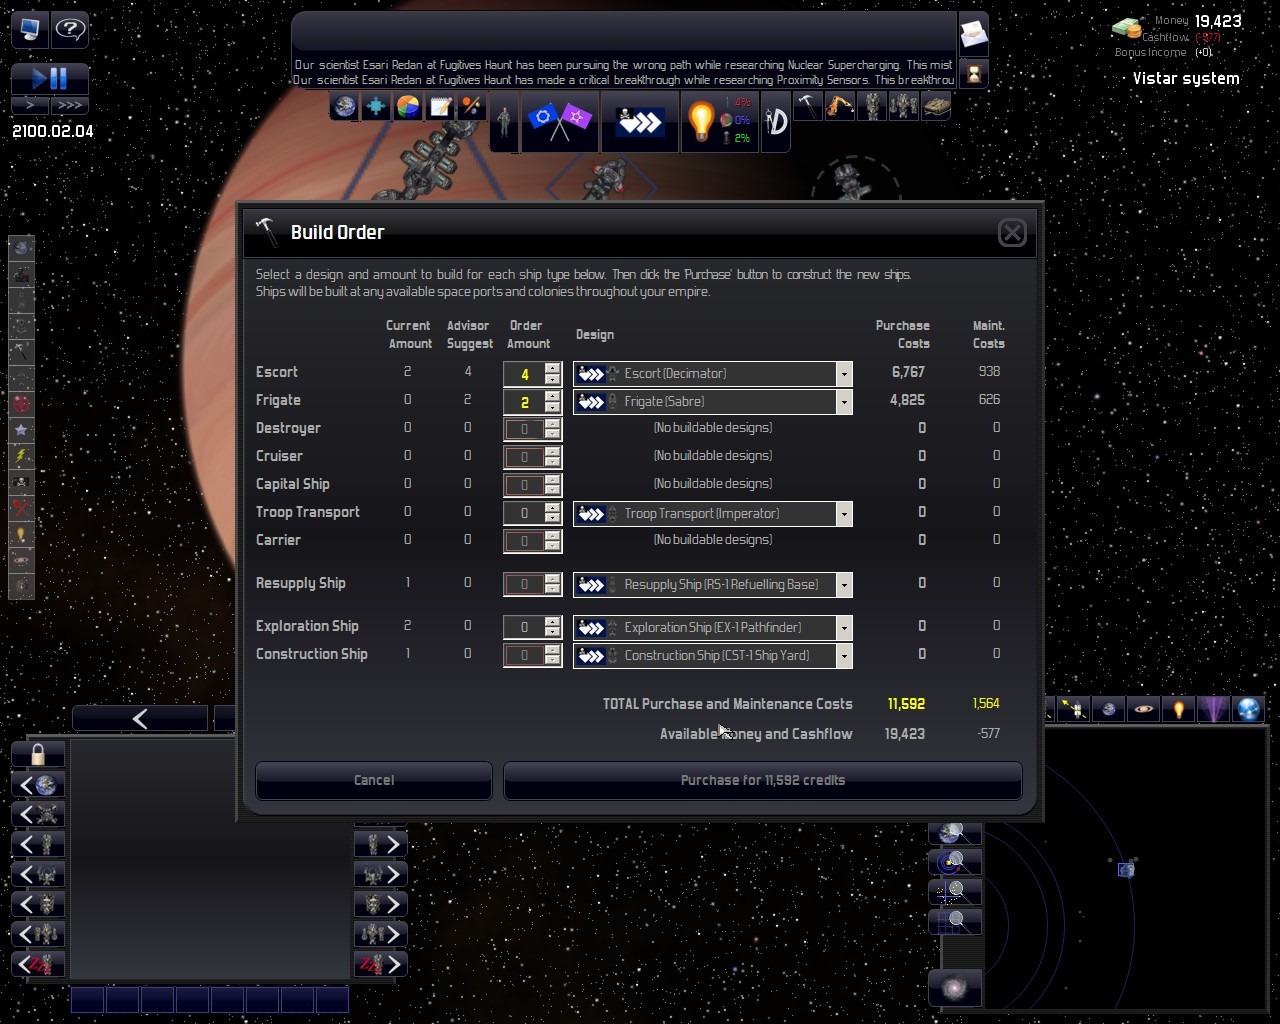The width and height of the screenshot is (1280, 1024).
Task: Cycle to previous colony with globe arrow
Action: click(38, 785)
